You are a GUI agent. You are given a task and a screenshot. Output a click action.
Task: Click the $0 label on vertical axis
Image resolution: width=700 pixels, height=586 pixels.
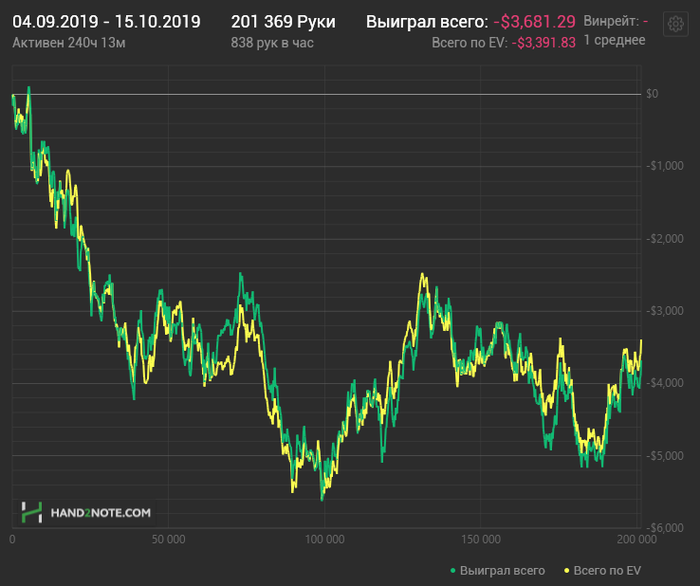(x=651, y=94)
